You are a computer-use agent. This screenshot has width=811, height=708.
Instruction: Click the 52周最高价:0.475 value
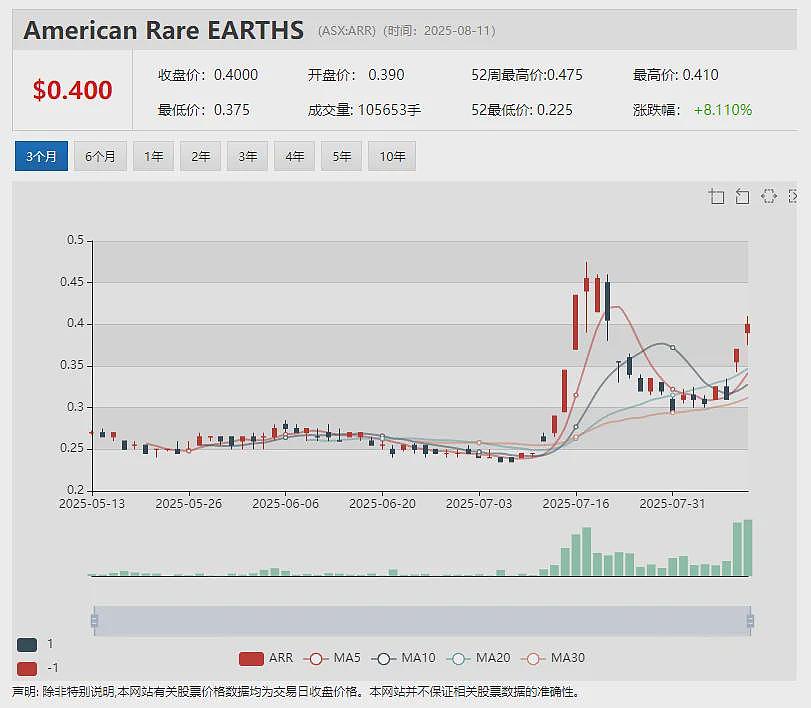(x=527, y=75)
